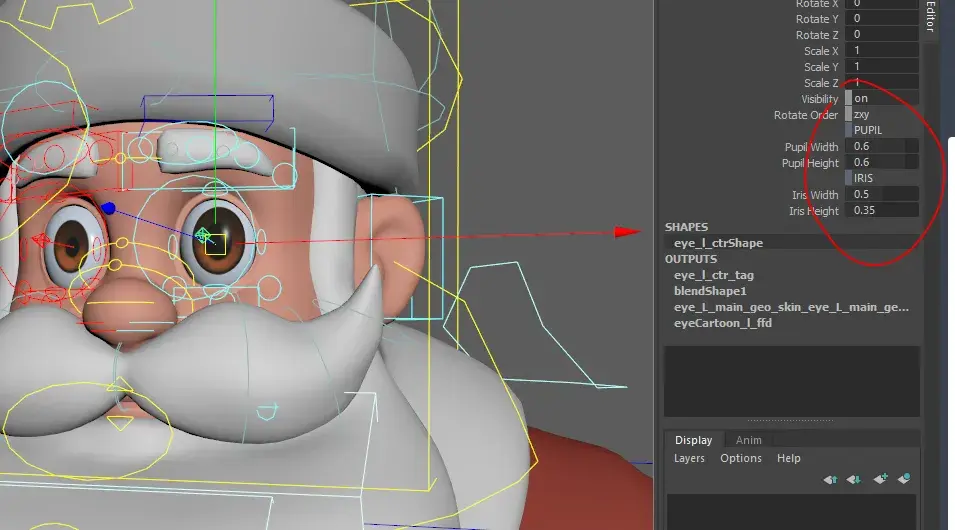Open the layer editor Options menu
The height and width of the screenshot is (530, 955).
741,458
